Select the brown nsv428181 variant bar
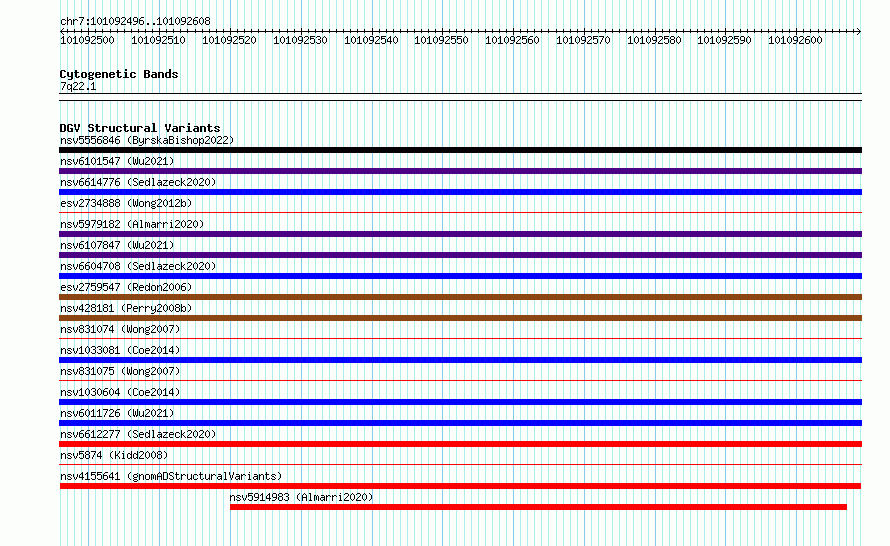This screenshot has height=546, width=890. pos(460,318)
